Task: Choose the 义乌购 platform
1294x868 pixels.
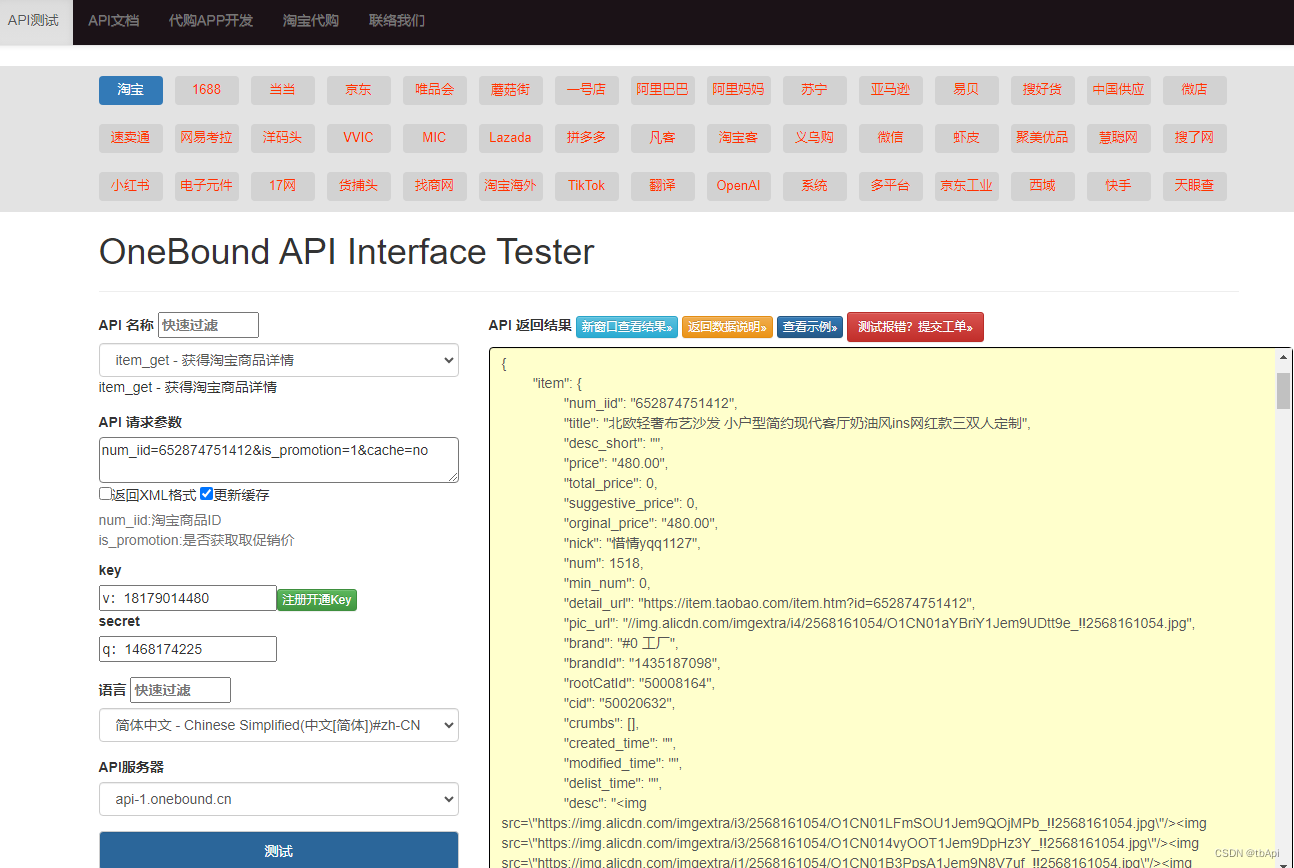Action: tap(815, 138)
